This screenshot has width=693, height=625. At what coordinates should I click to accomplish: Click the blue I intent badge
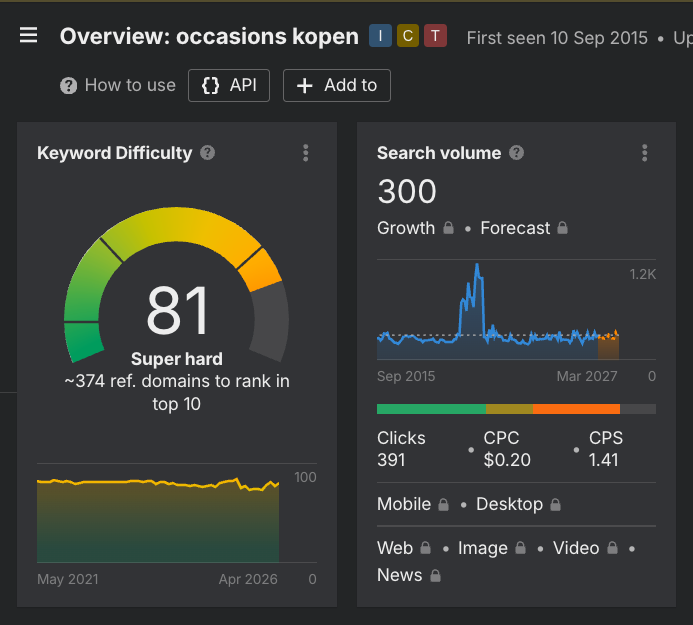pos(380,36)
